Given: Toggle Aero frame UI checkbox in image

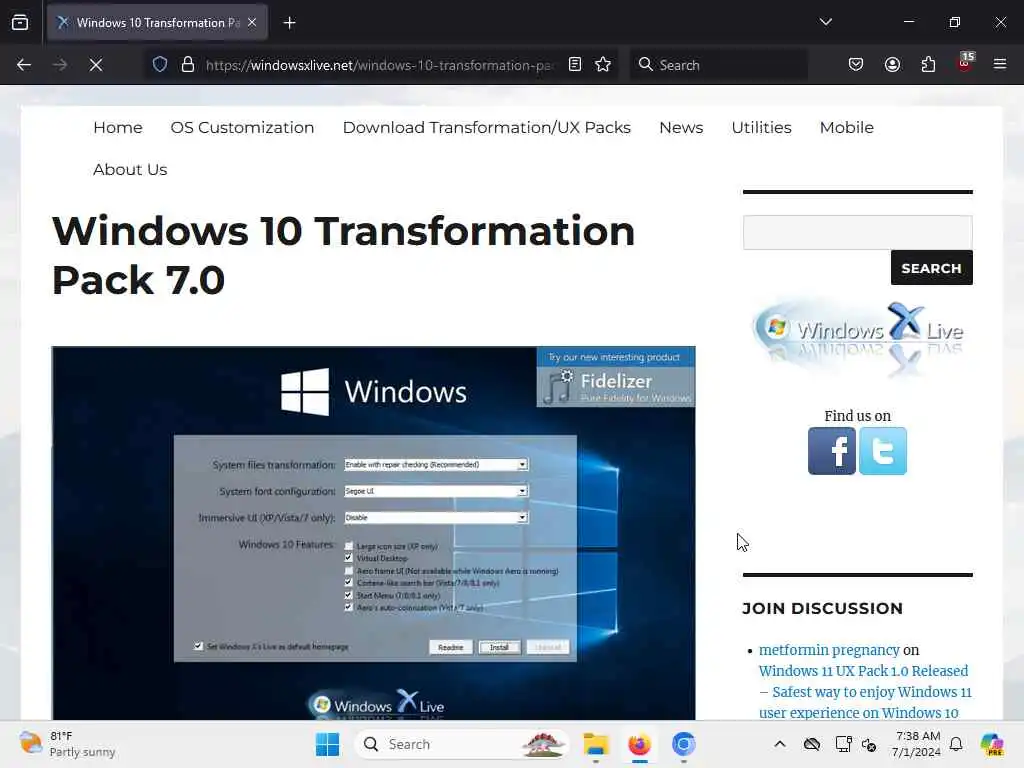Looking at the screenshot, I should (x=349, y=571).
